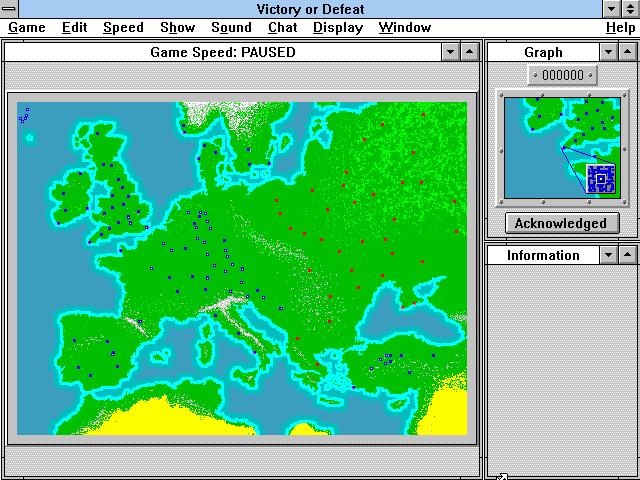Open the Edit menu
Screen dimensions: 640x480
click(x=75, y=28)
